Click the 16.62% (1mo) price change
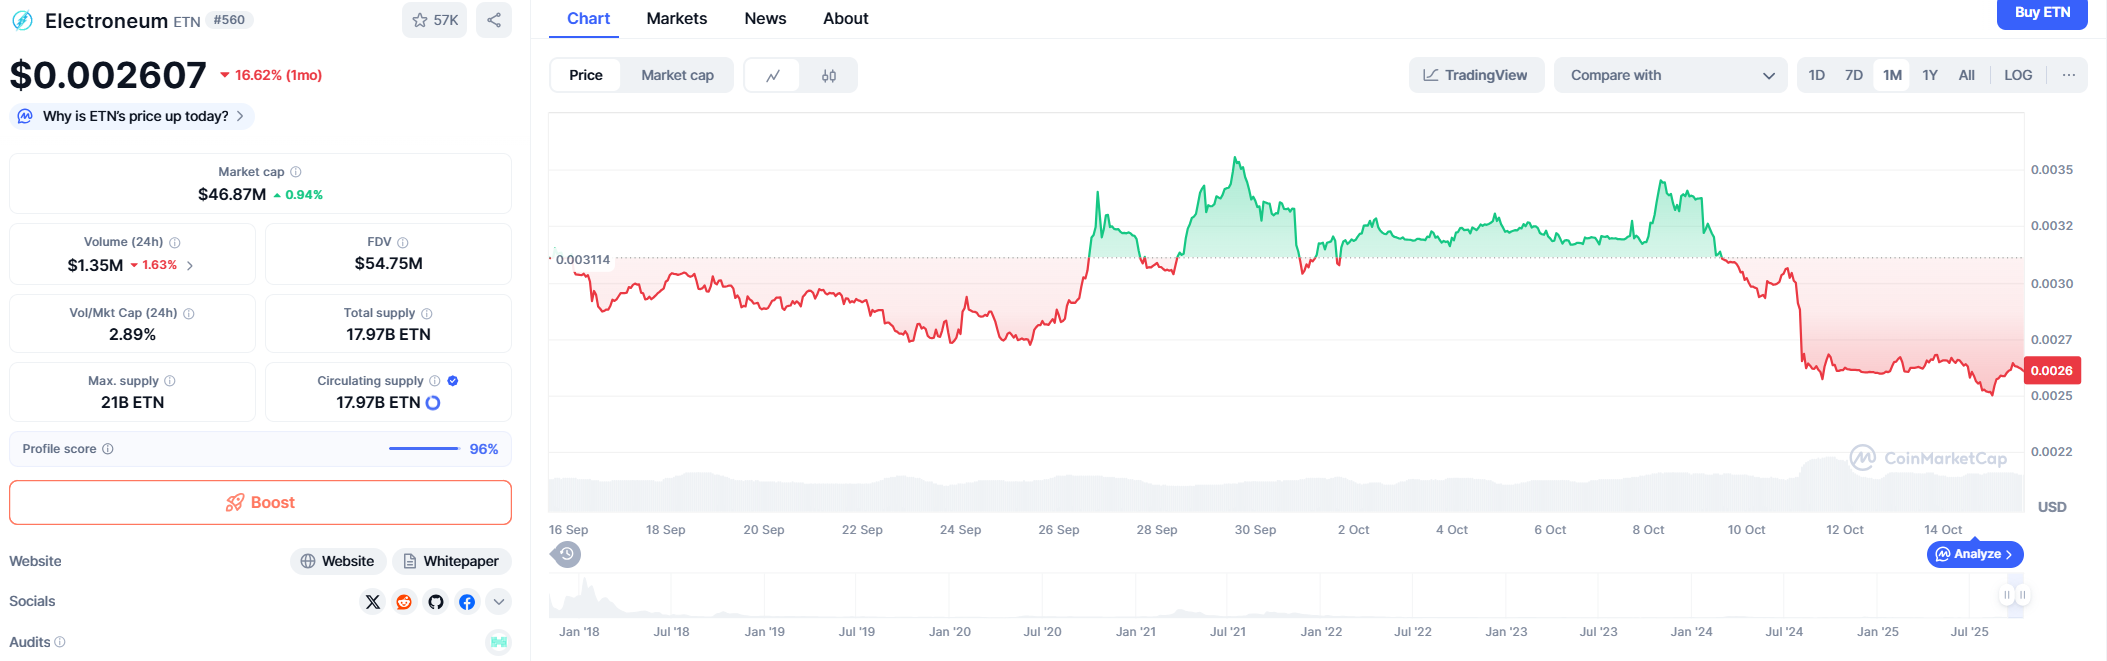Viewport: 2107px width, 661px height. [271, 75]
